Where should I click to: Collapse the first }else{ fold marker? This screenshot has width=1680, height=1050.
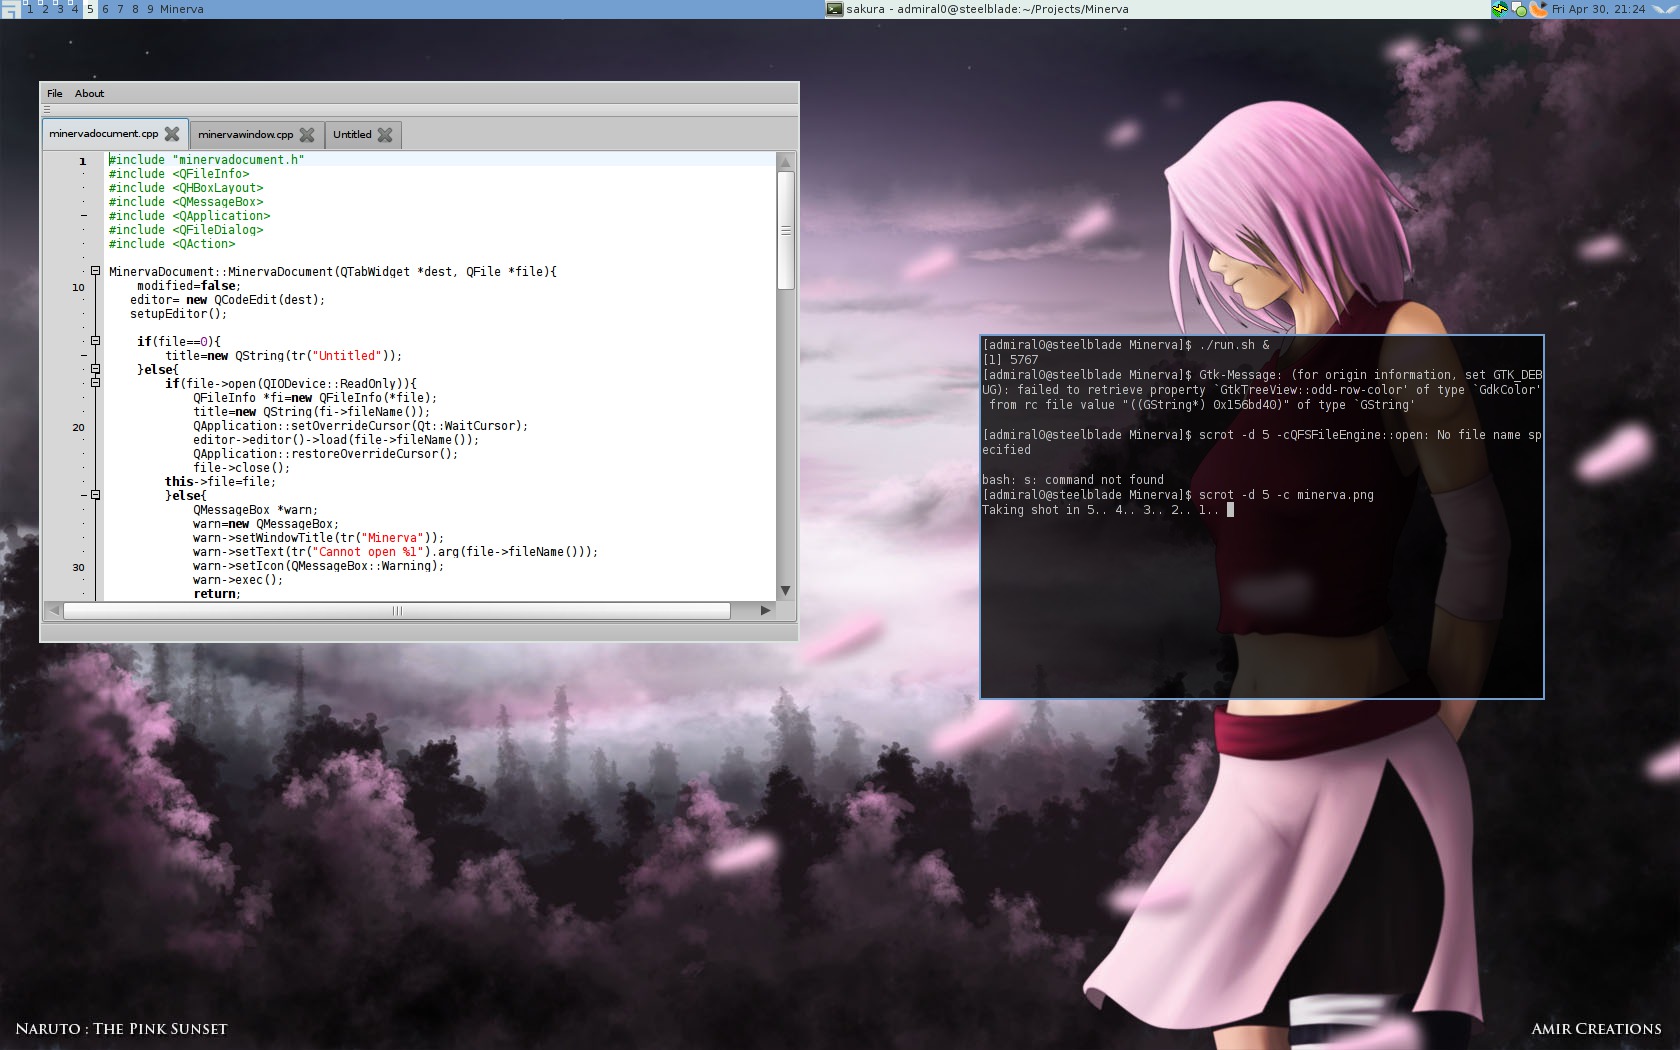pyautogui.click(x=95, y=369)
